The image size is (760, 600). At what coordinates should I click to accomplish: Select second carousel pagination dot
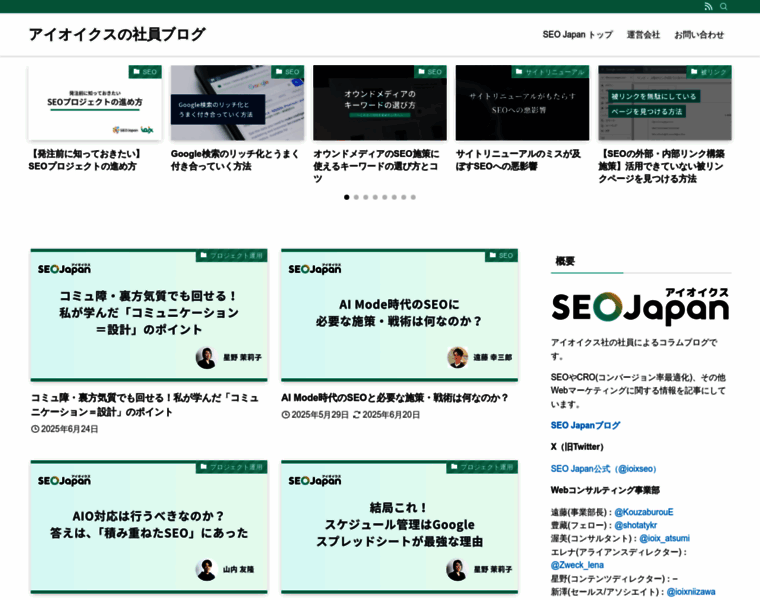(356, 197)
